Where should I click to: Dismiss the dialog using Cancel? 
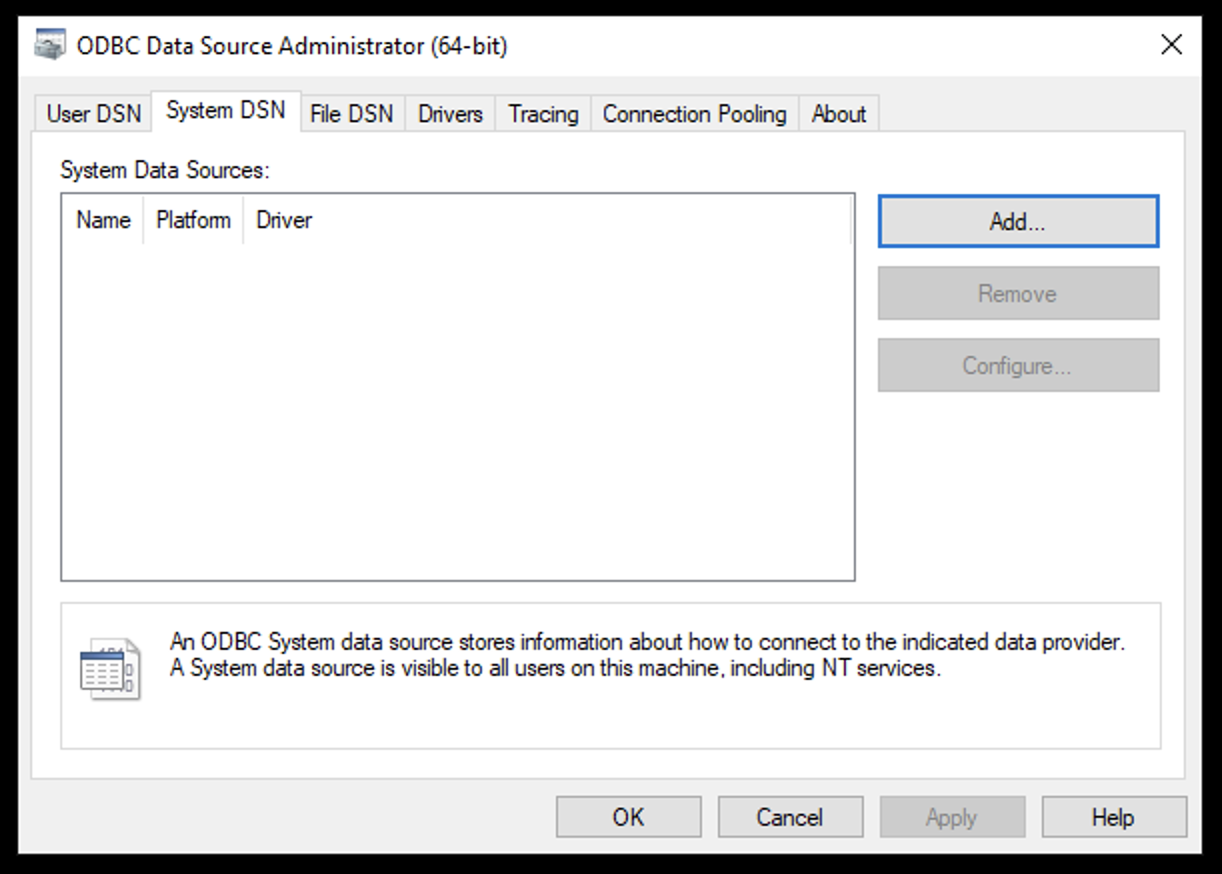pos(790,816)
